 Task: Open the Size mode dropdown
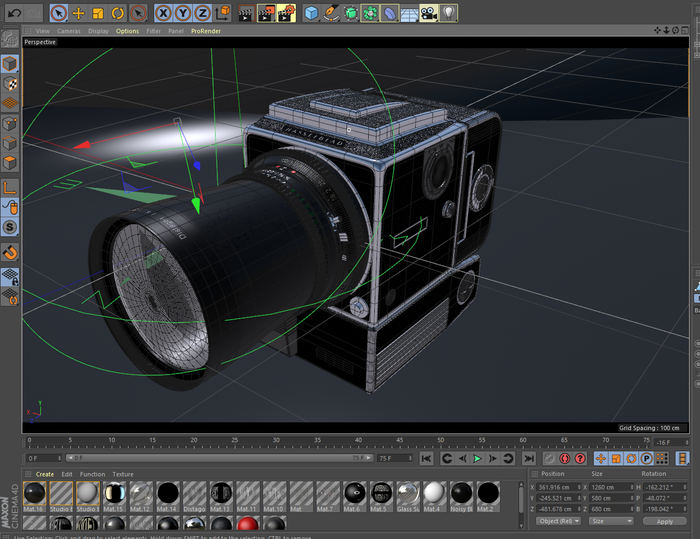coord(611,521)
